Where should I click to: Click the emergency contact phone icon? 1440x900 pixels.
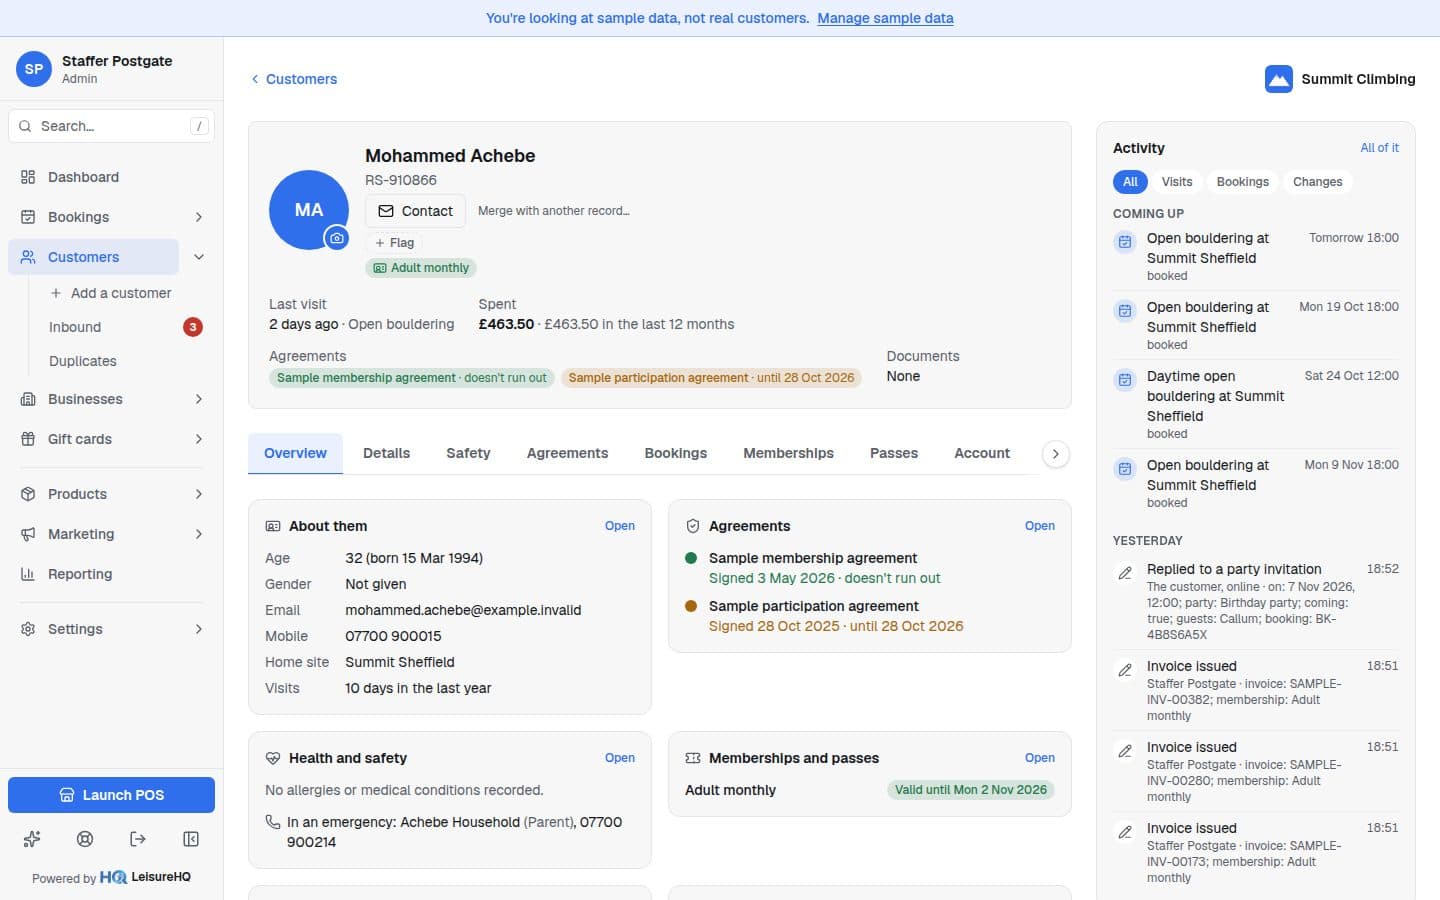[x=273, y=822]
